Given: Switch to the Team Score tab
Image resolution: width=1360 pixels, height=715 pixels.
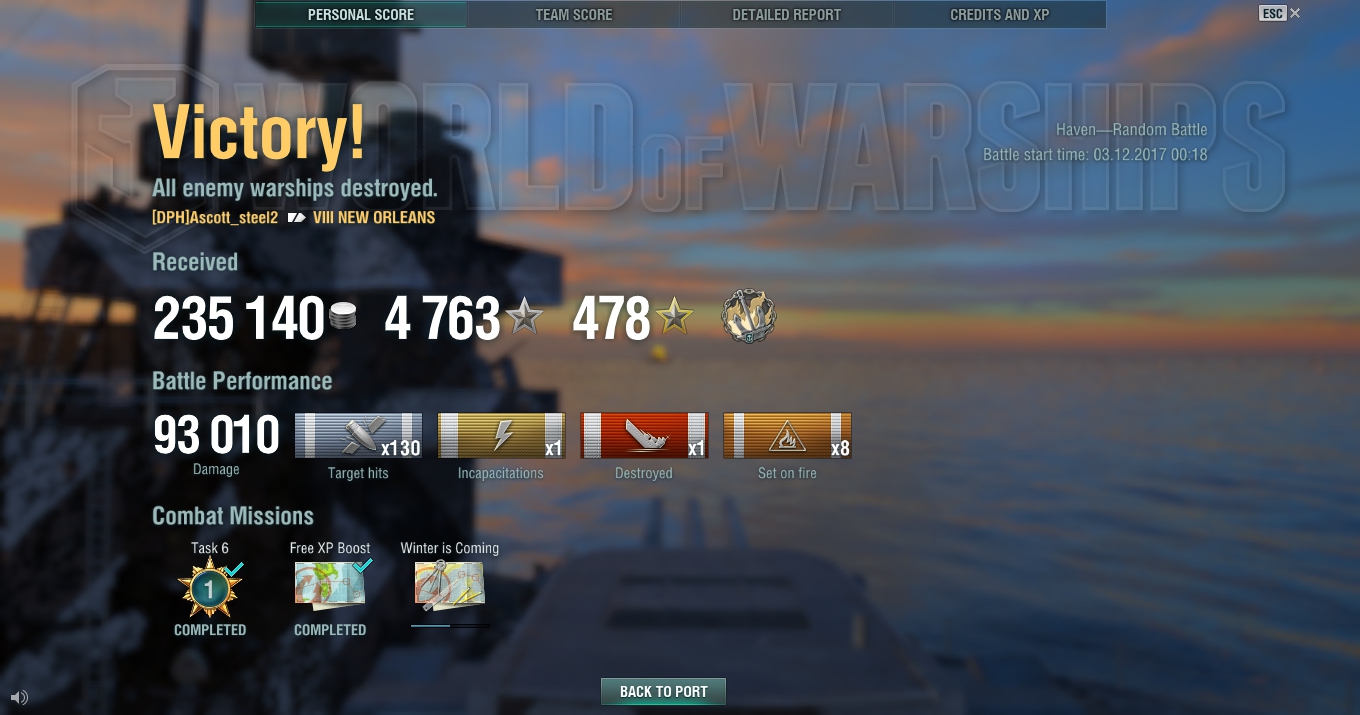Looking at the screenshot, I should (x=574, y=15).
